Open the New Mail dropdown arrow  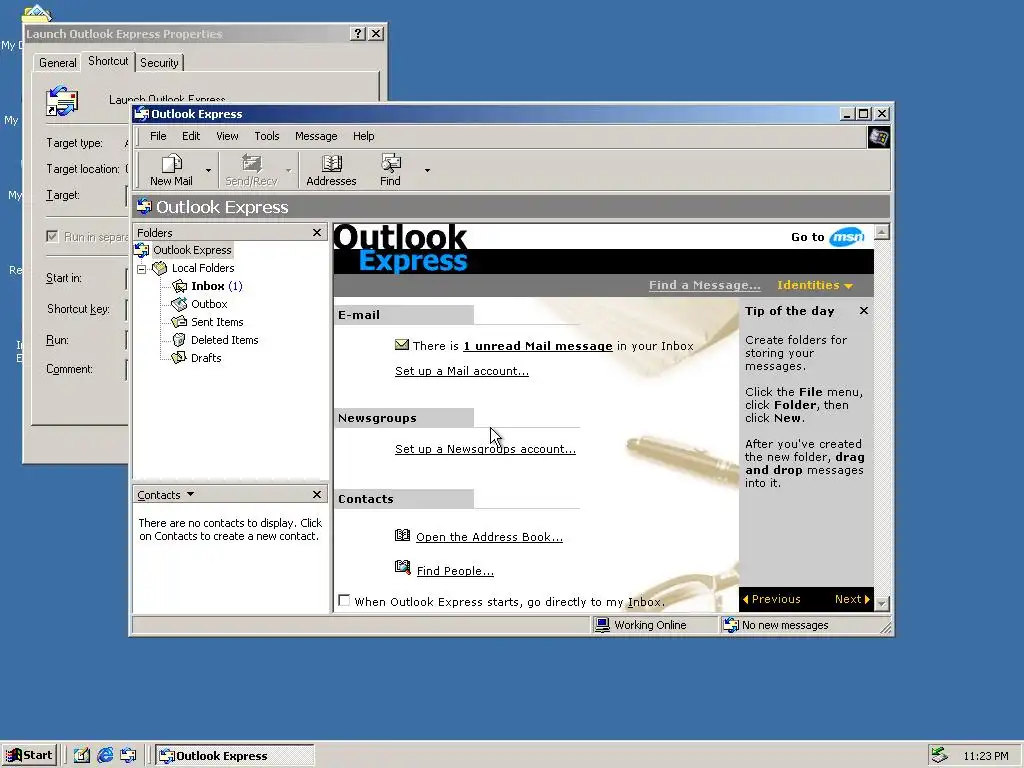(x=208, y=170)
